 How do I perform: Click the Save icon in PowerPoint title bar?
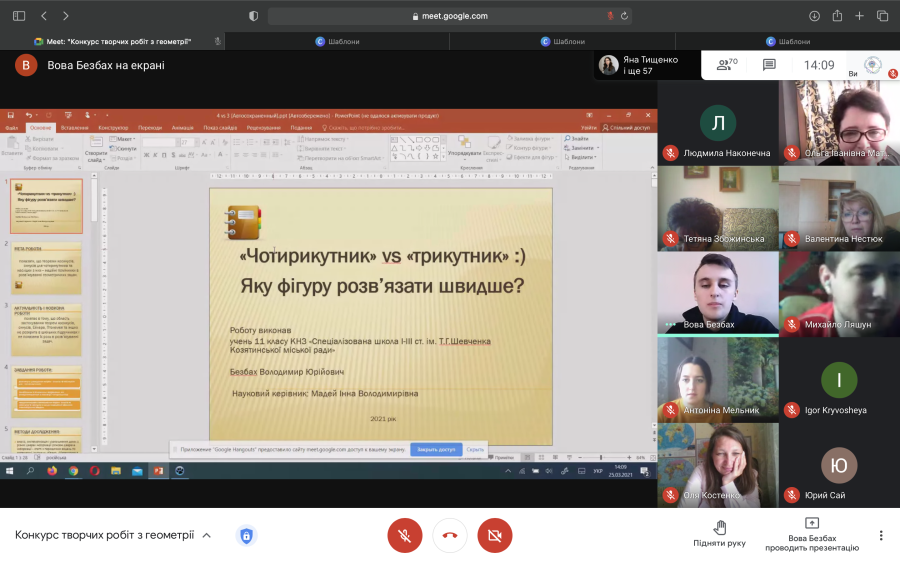pyautogui.click(x=11, y=115)
